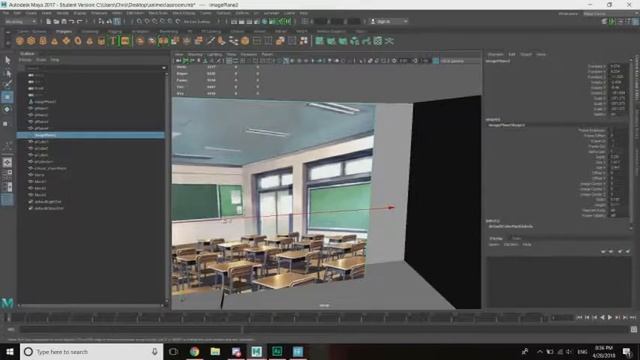Activate the highlighted Move tool
This screenshot has height=360, width=640.
(7, 97)
